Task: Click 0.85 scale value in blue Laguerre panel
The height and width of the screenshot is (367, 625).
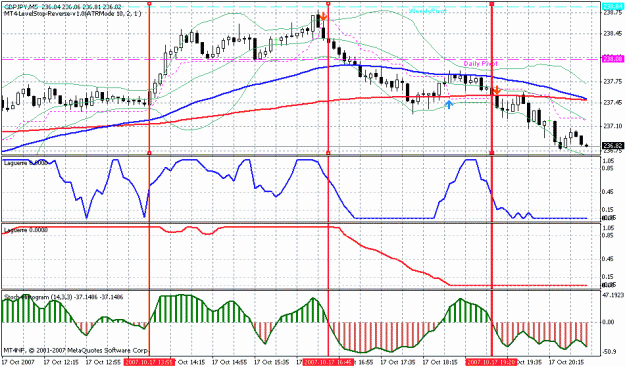Action: pos(608,168)
